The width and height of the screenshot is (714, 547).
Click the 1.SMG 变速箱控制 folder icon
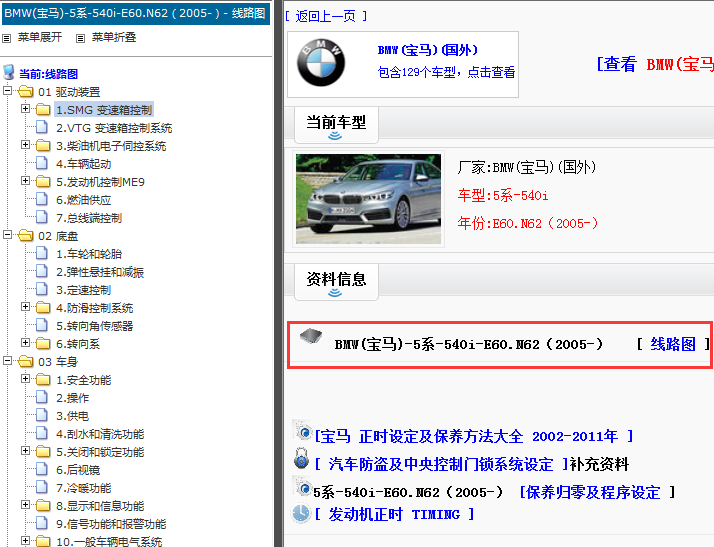[43, 110]
